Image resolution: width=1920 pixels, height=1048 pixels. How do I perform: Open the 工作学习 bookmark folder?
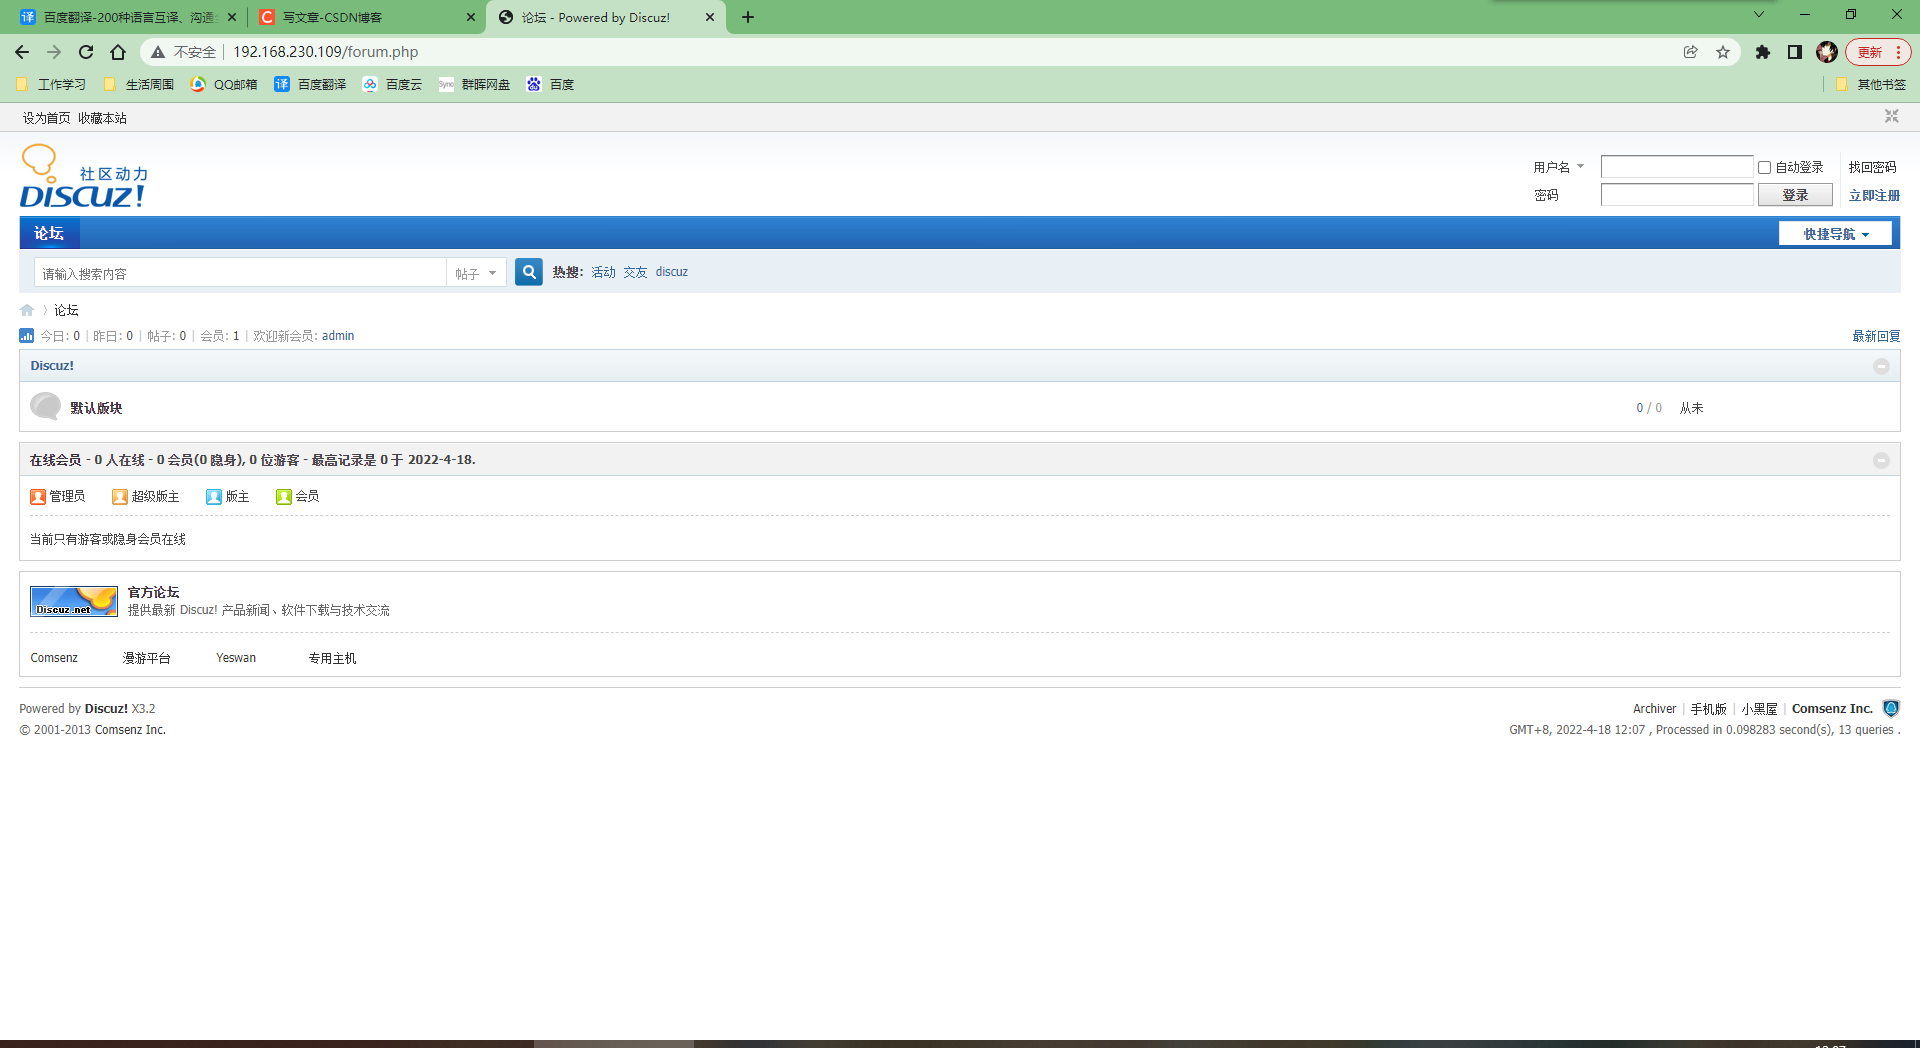51,85
